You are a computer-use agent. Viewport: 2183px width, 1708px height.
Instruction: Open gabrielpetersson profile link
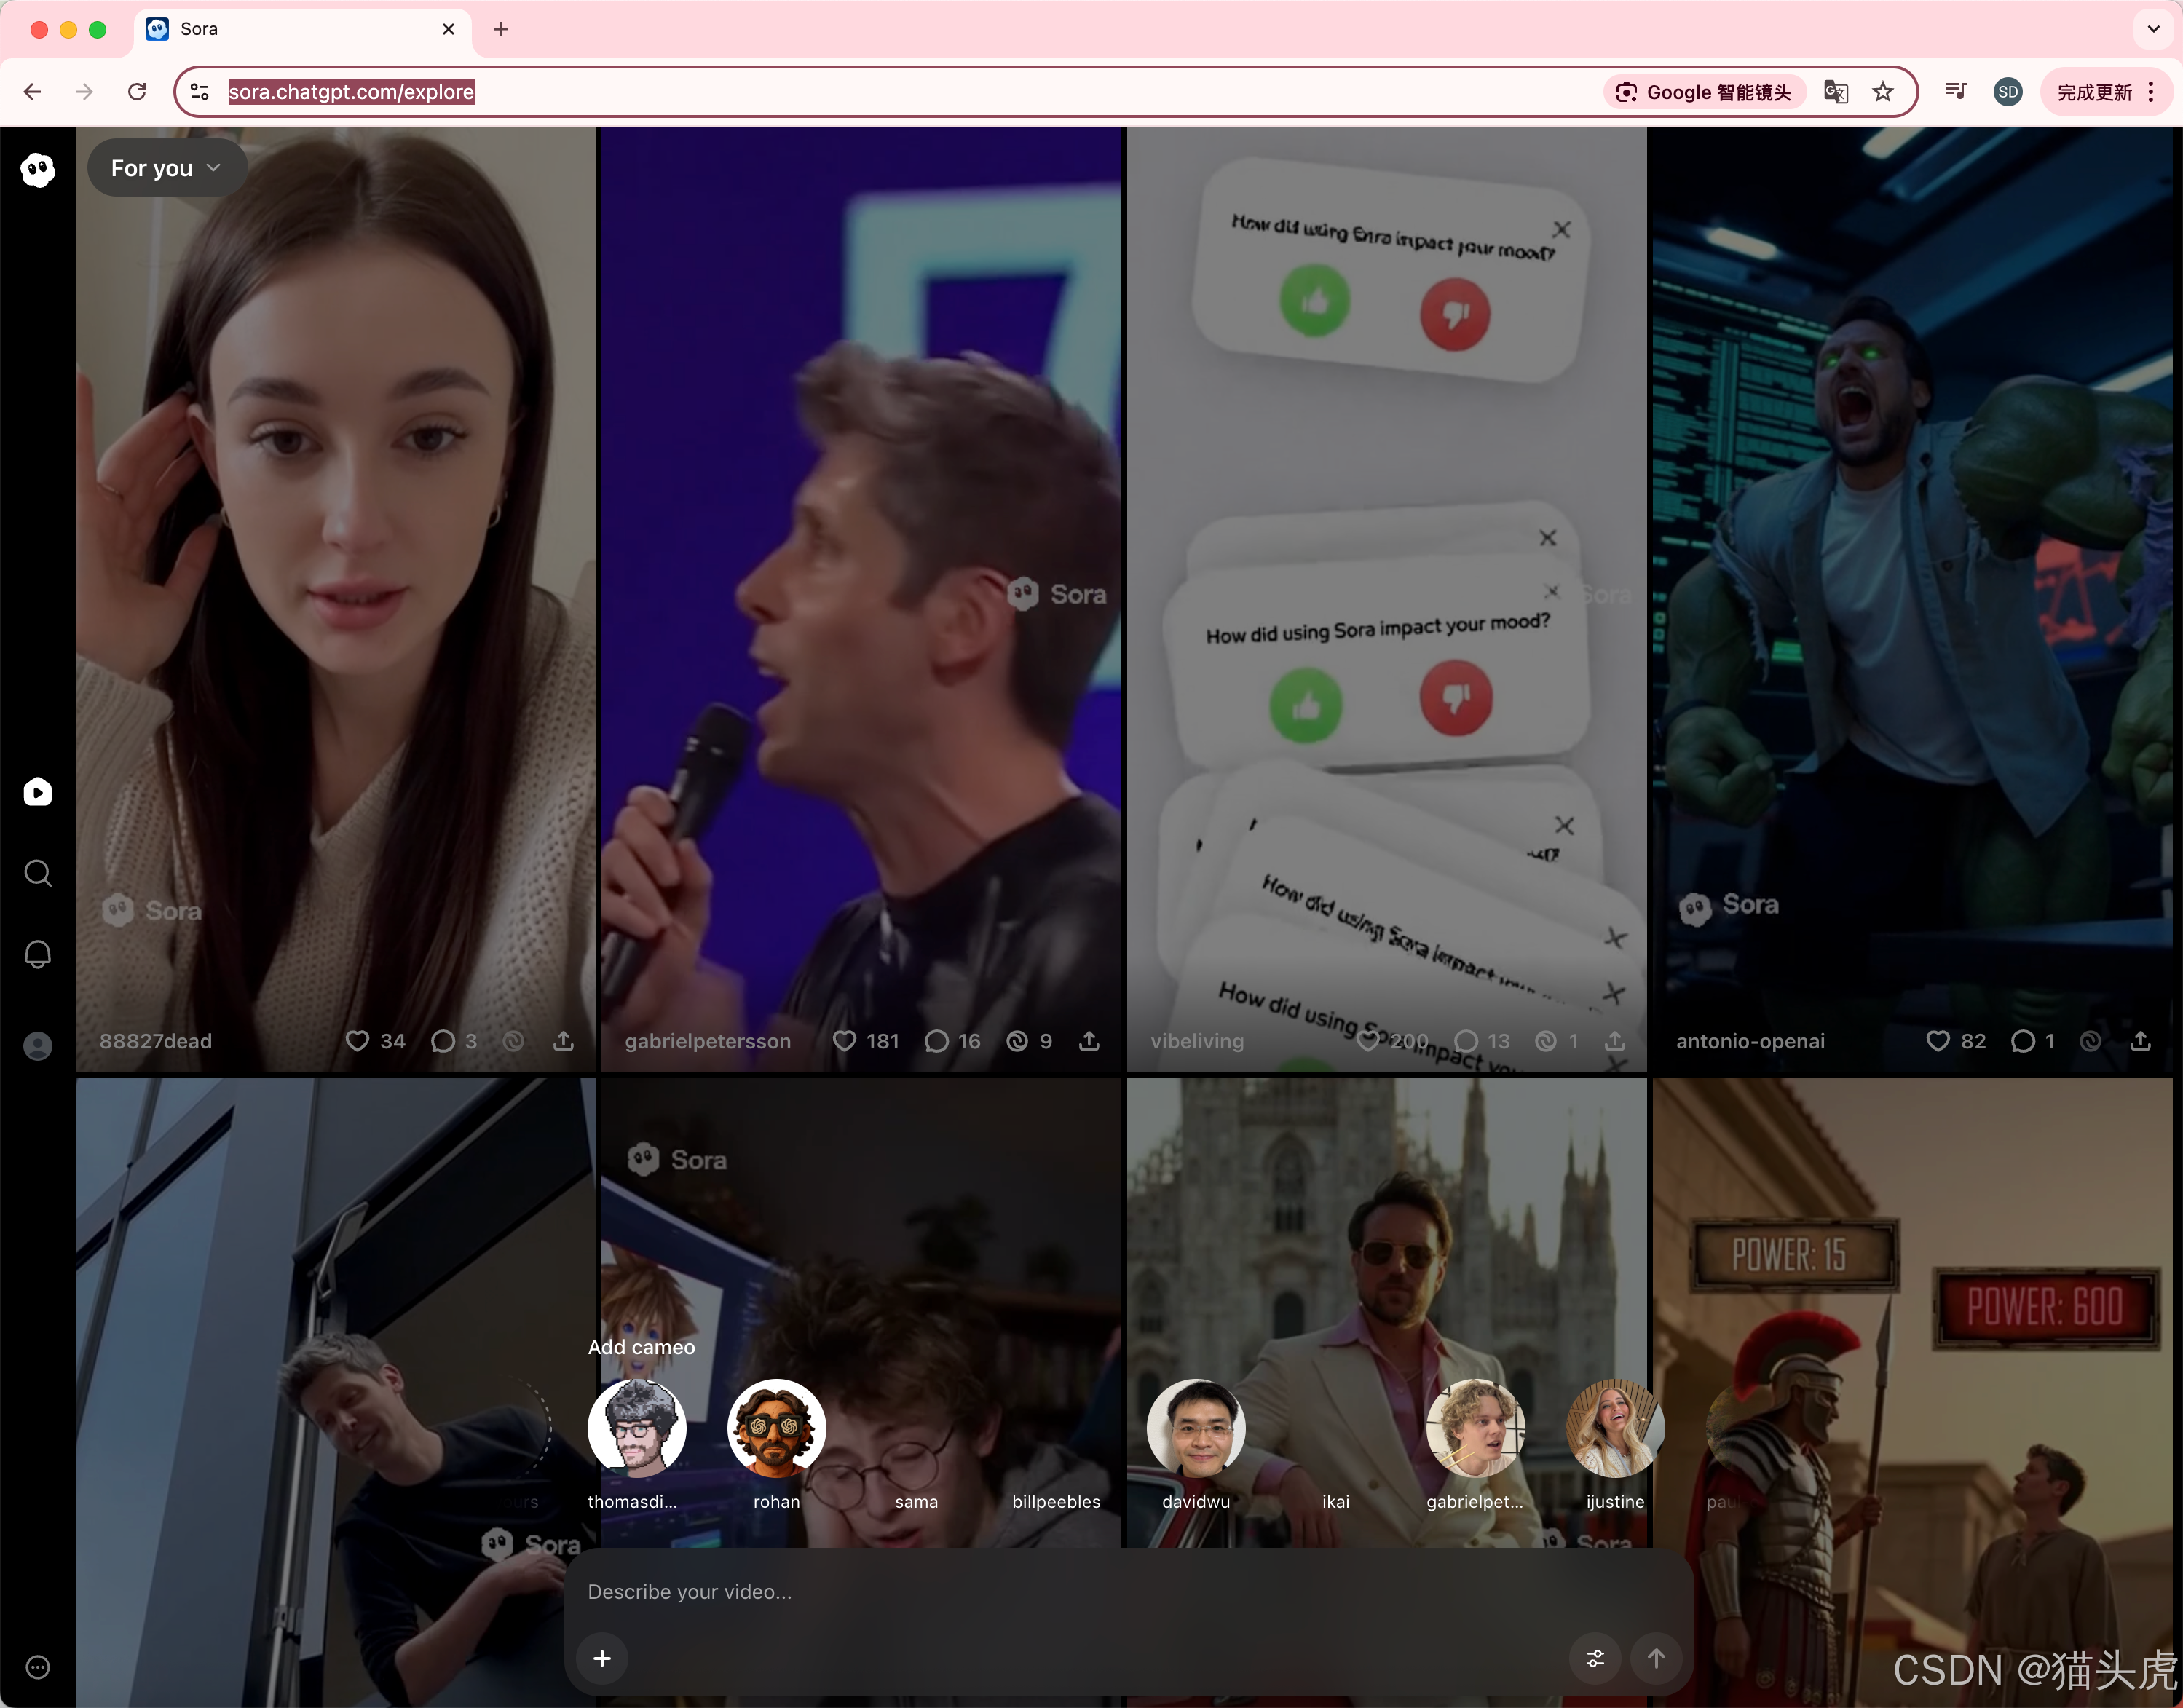tap(708, 1041)
